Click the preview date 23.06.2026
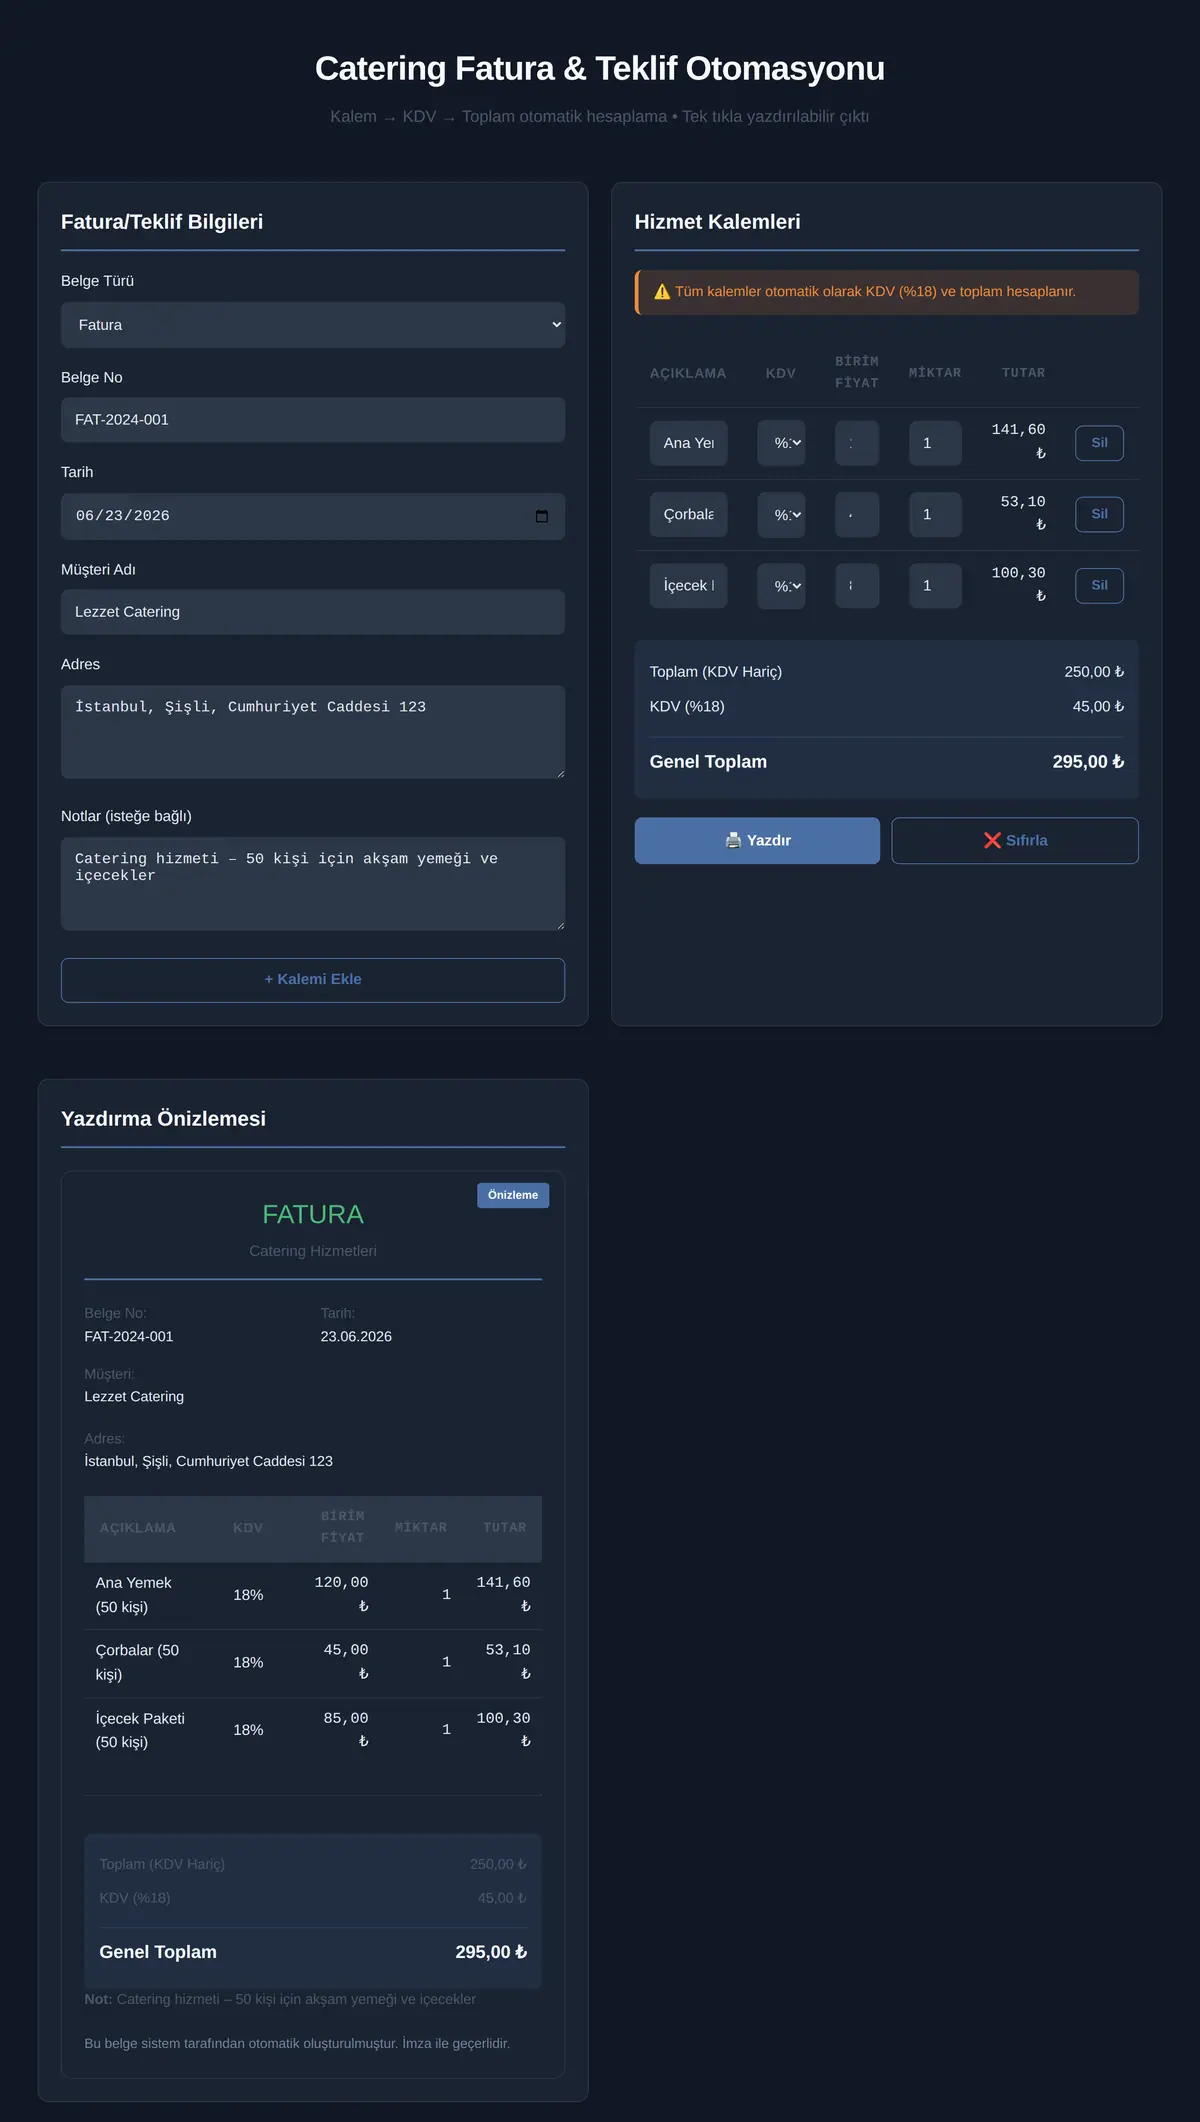This screenshot has height=2122, width=1200. click(356, 1337)
